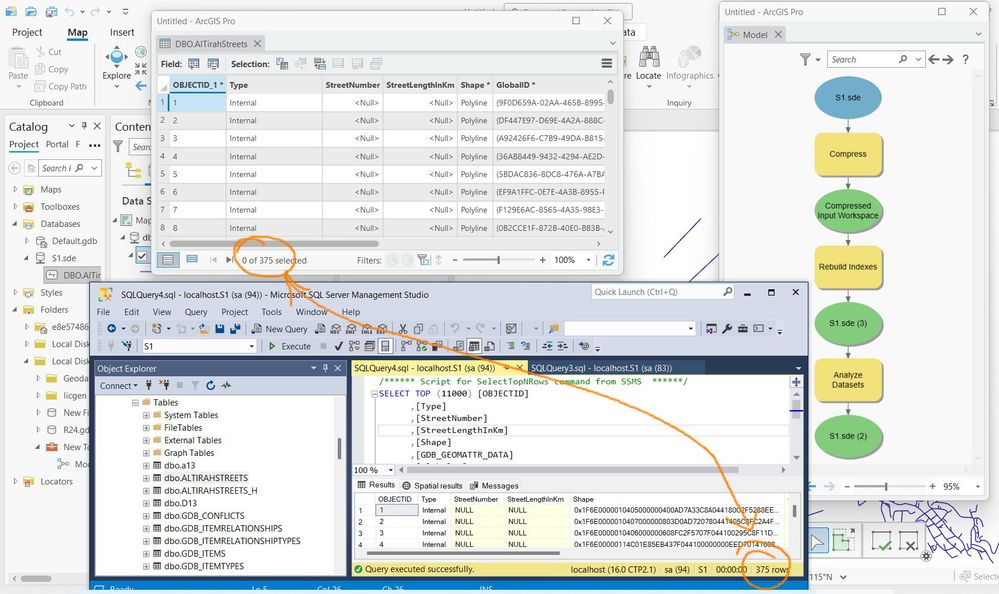This screenshot has width=999, height=594.
Task: Open the Map ribbon tab
Action: click(x=77, y=33)
